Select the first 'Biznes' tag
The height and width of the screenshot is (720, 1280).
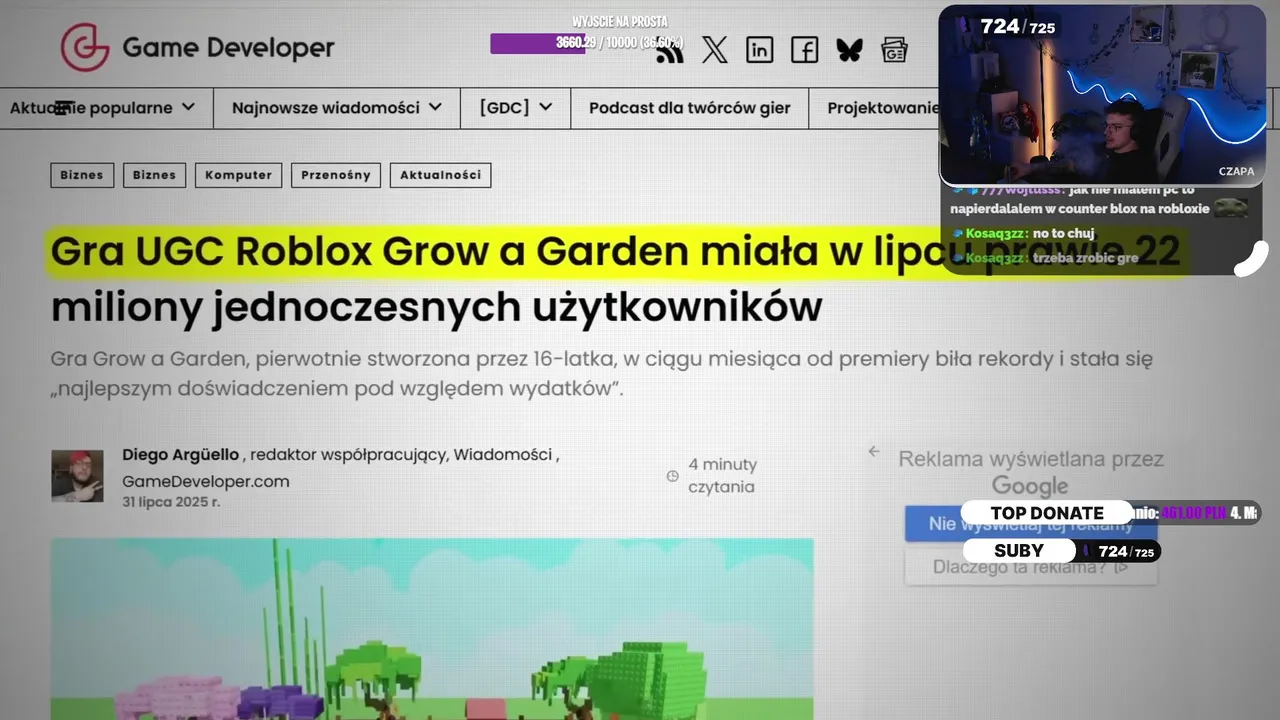tap(82, 175)
